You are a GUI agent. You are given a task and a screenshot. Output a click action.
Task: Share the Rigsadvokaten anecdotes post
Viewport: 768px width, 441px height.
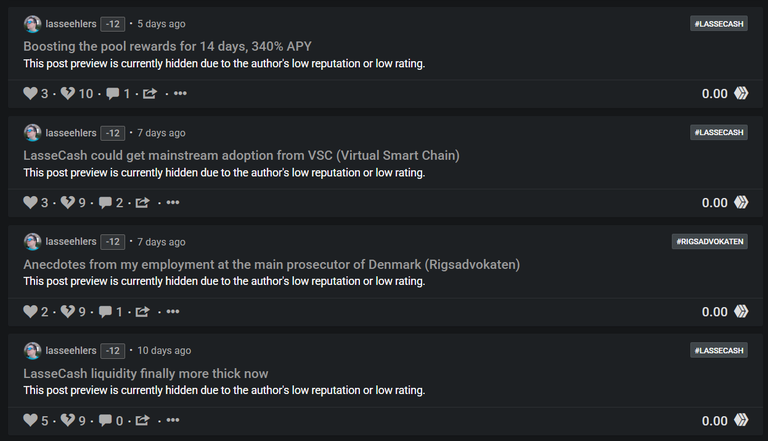point(143,312)
